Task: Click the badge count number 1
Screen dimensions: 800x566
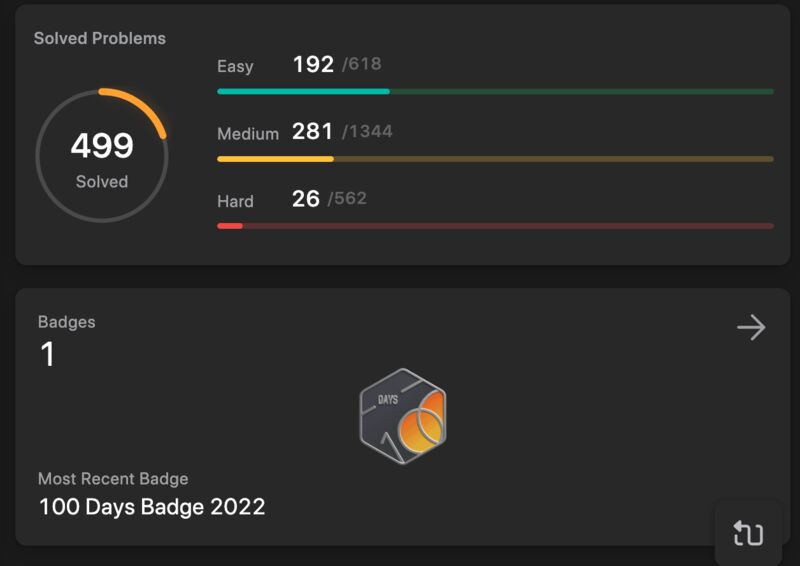Action: 47,354
